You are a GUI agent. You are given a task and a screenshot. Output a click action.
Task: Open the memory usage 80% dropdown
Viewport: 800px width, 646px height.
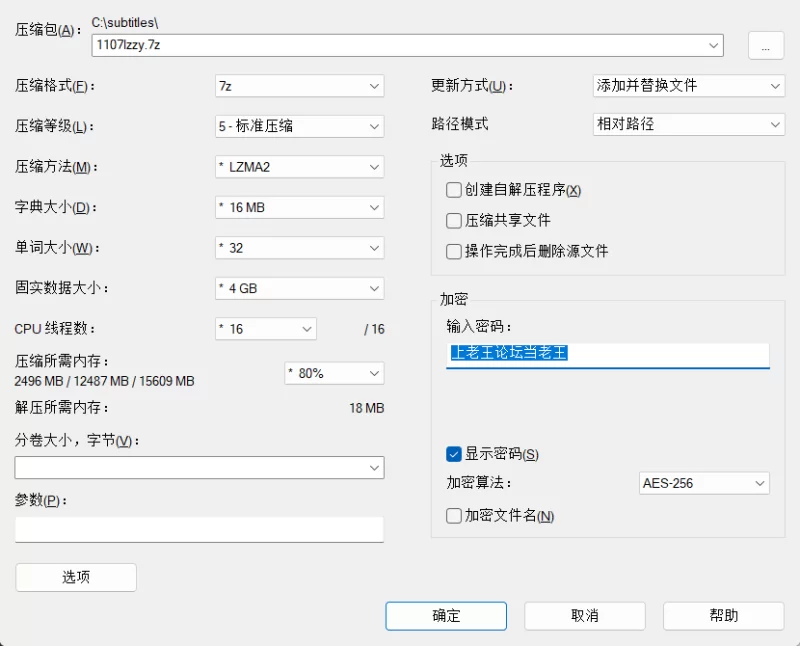click(334, 373)
